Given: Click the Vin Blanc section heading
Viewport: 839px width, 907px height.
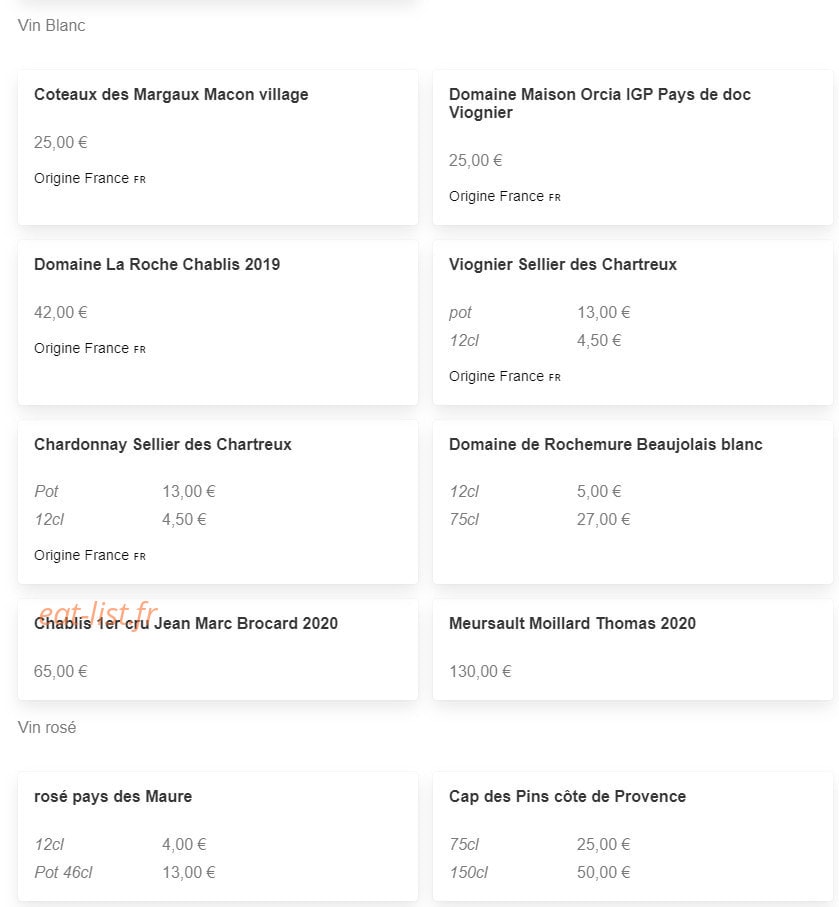Looking at the screenshot, I should coord(51,25).
